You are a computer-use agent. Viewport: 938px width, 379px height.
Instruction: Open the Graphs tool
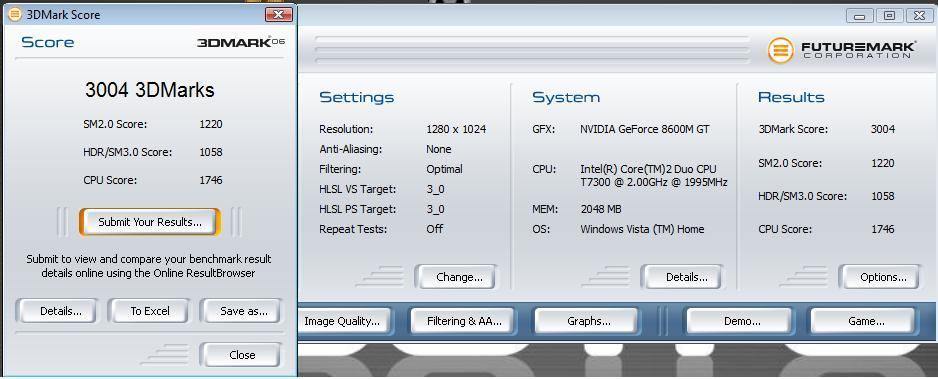[589, 321]
